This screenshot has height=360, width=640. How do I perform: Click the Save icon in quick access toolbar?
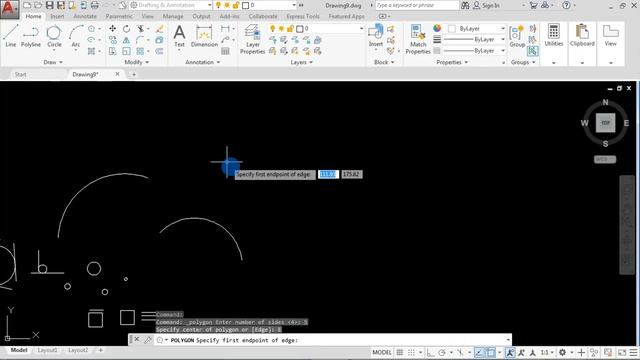coord(49,5)
